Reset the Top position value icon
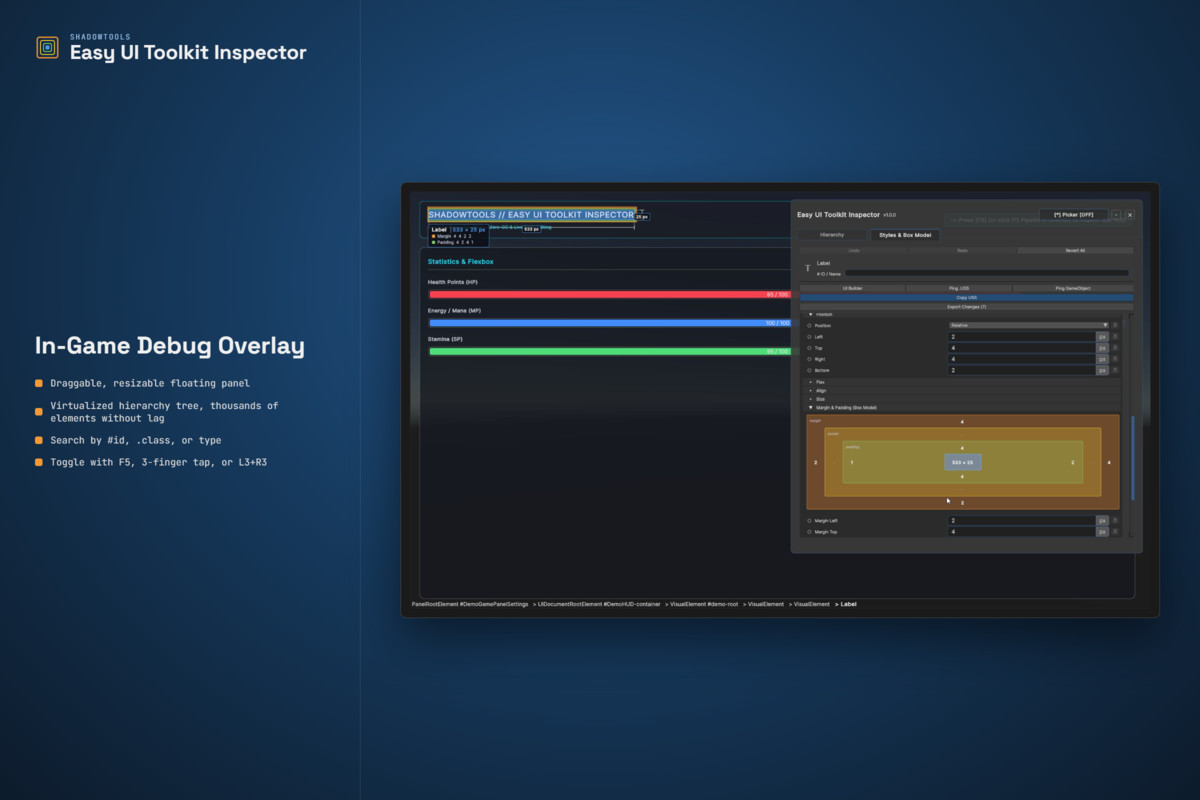The width and height of the screenshot is (1200, 800). (x=1115, y=348)
